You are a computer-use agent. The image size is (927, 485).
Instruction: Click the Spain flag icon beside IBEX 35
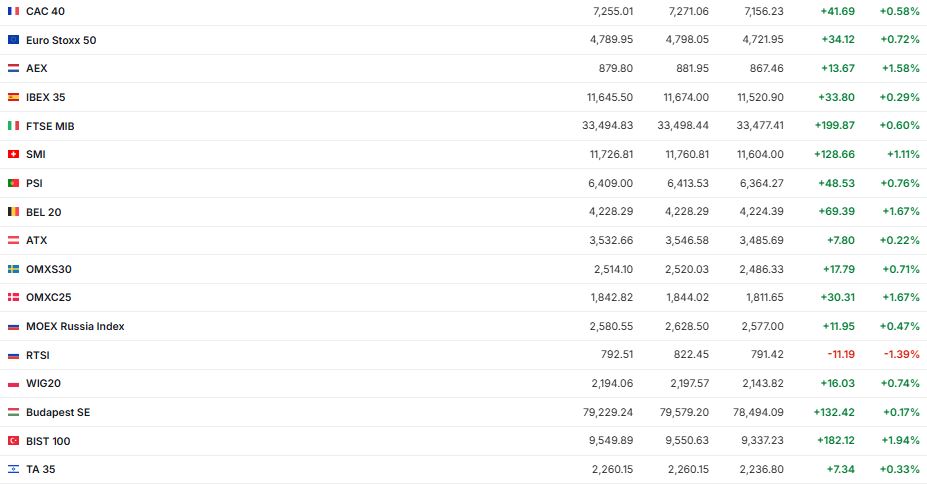pyautogui.click(x=13, y=97)
